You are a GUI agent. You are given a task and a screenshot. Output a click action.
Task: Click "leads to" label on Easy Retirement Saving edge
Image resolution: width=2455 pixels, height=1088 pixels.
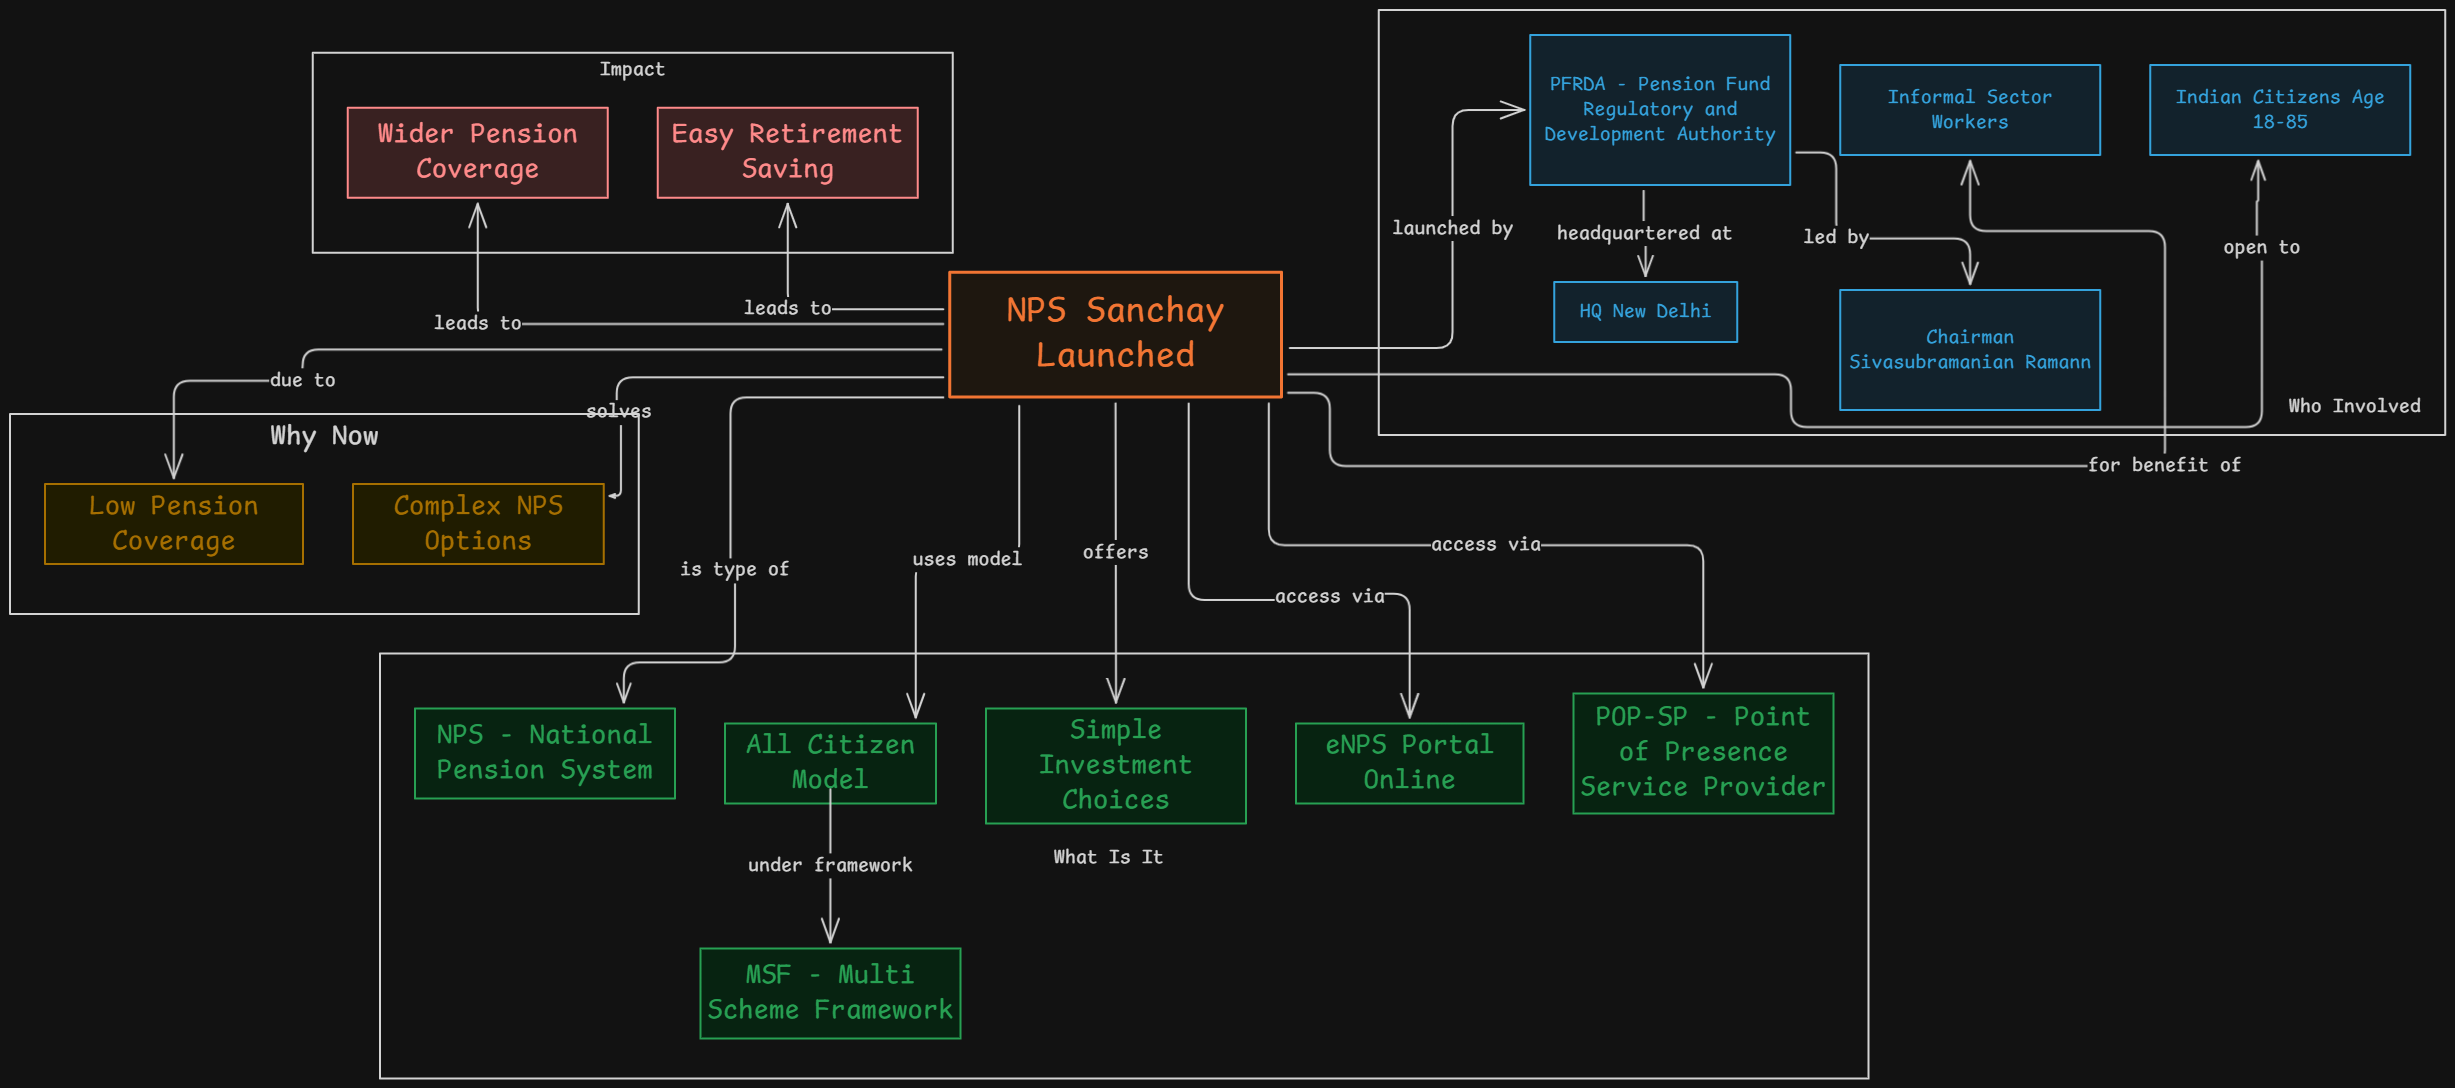(788, 308)
